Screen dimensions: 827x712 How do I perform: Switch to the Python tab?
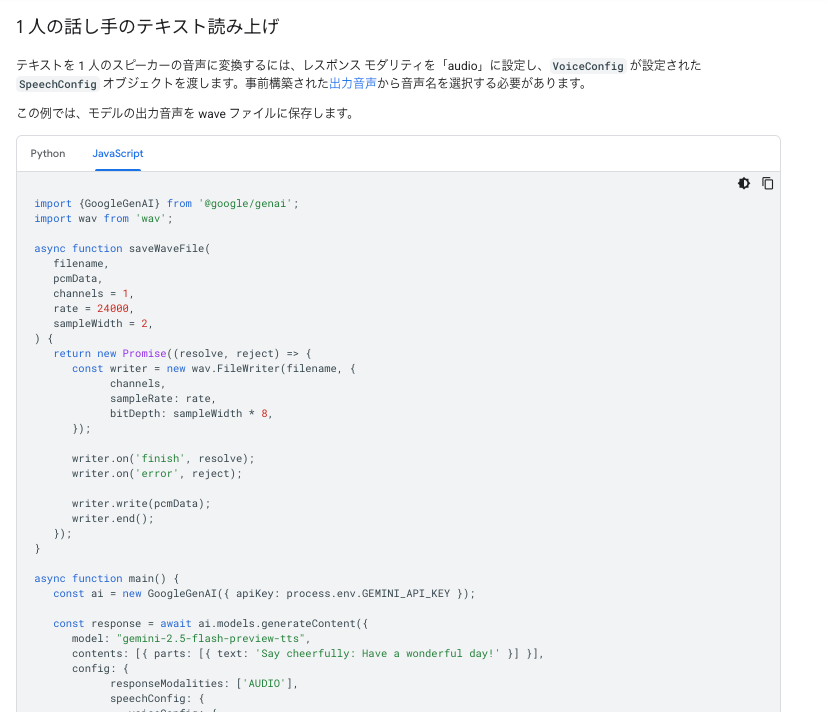pos(48,153)
